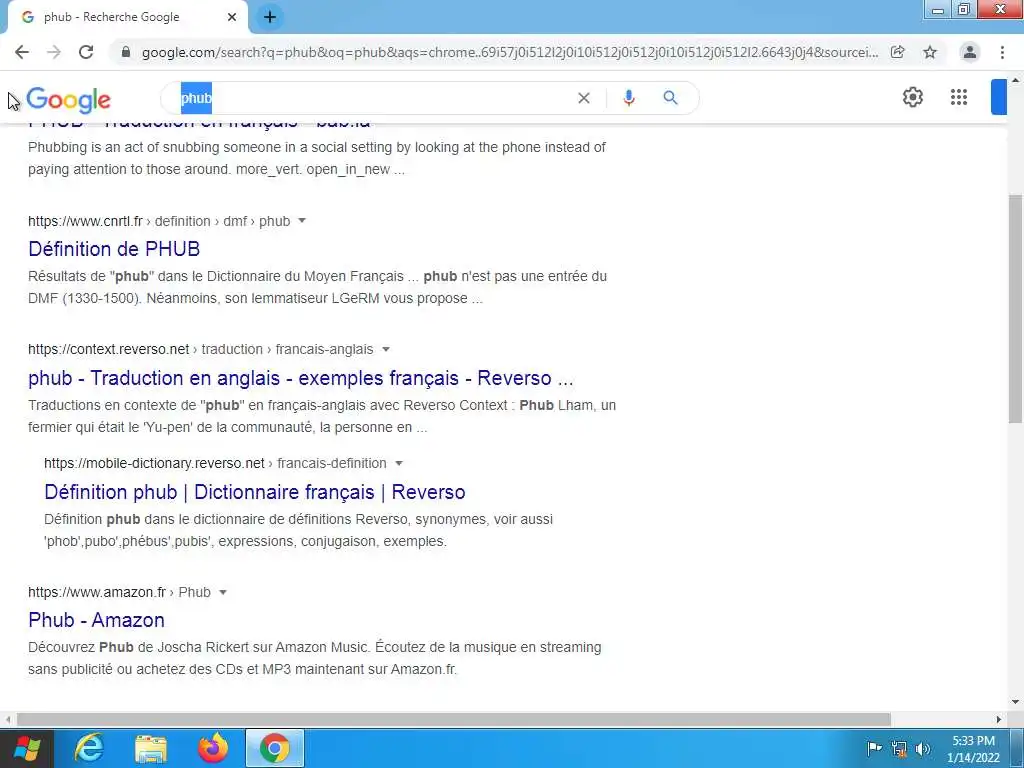Bookmark this page with the star icon
The height and width of the screenshot is (768, 1024).
click(x=930, y=52)
